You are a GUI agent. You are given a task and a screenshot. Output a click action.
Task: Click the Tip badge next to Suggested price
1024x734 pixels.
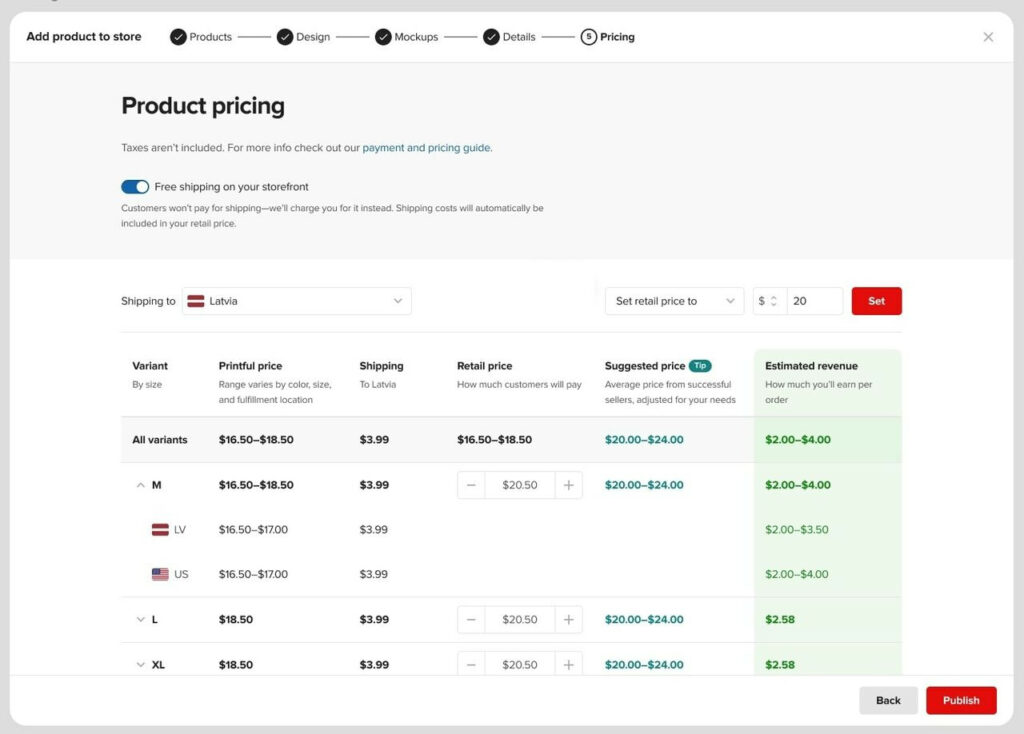click(x=700, y=365)
